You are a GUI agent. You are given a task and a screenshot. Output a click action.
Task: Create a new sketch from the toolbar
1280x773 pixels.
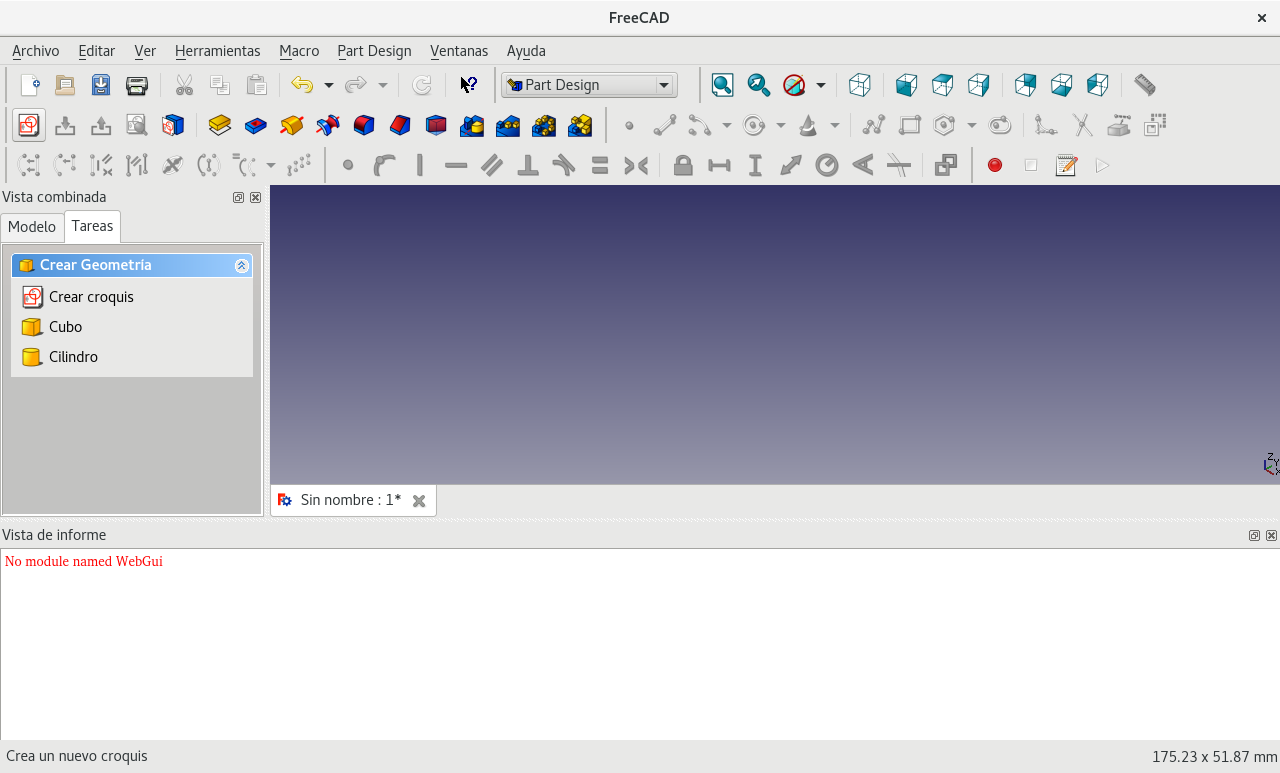(29, 125)
